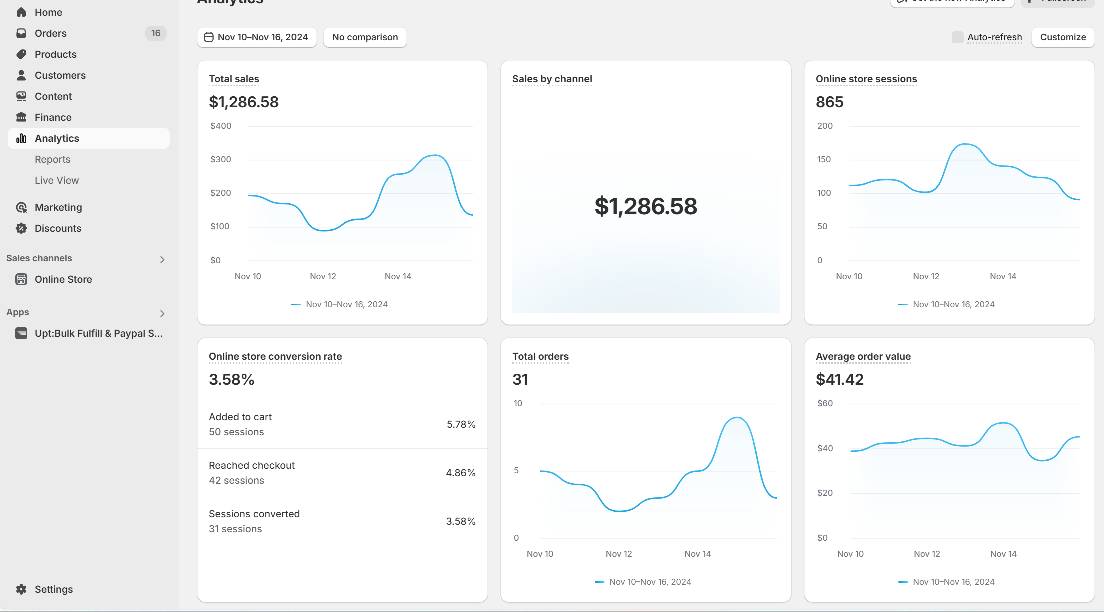Image resolution: width=1104 pixels, height=612 pixels.
Task: Click the Discounts badge icon
Action: 21,228
